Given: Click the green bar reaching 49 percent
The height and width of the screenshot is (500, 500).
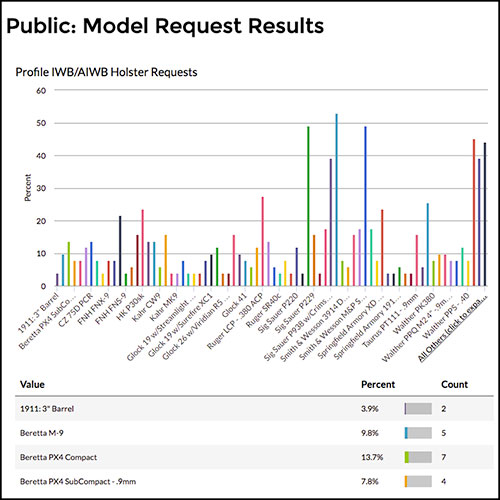Looking at the screenshot, I should click(x=308, y=206).
